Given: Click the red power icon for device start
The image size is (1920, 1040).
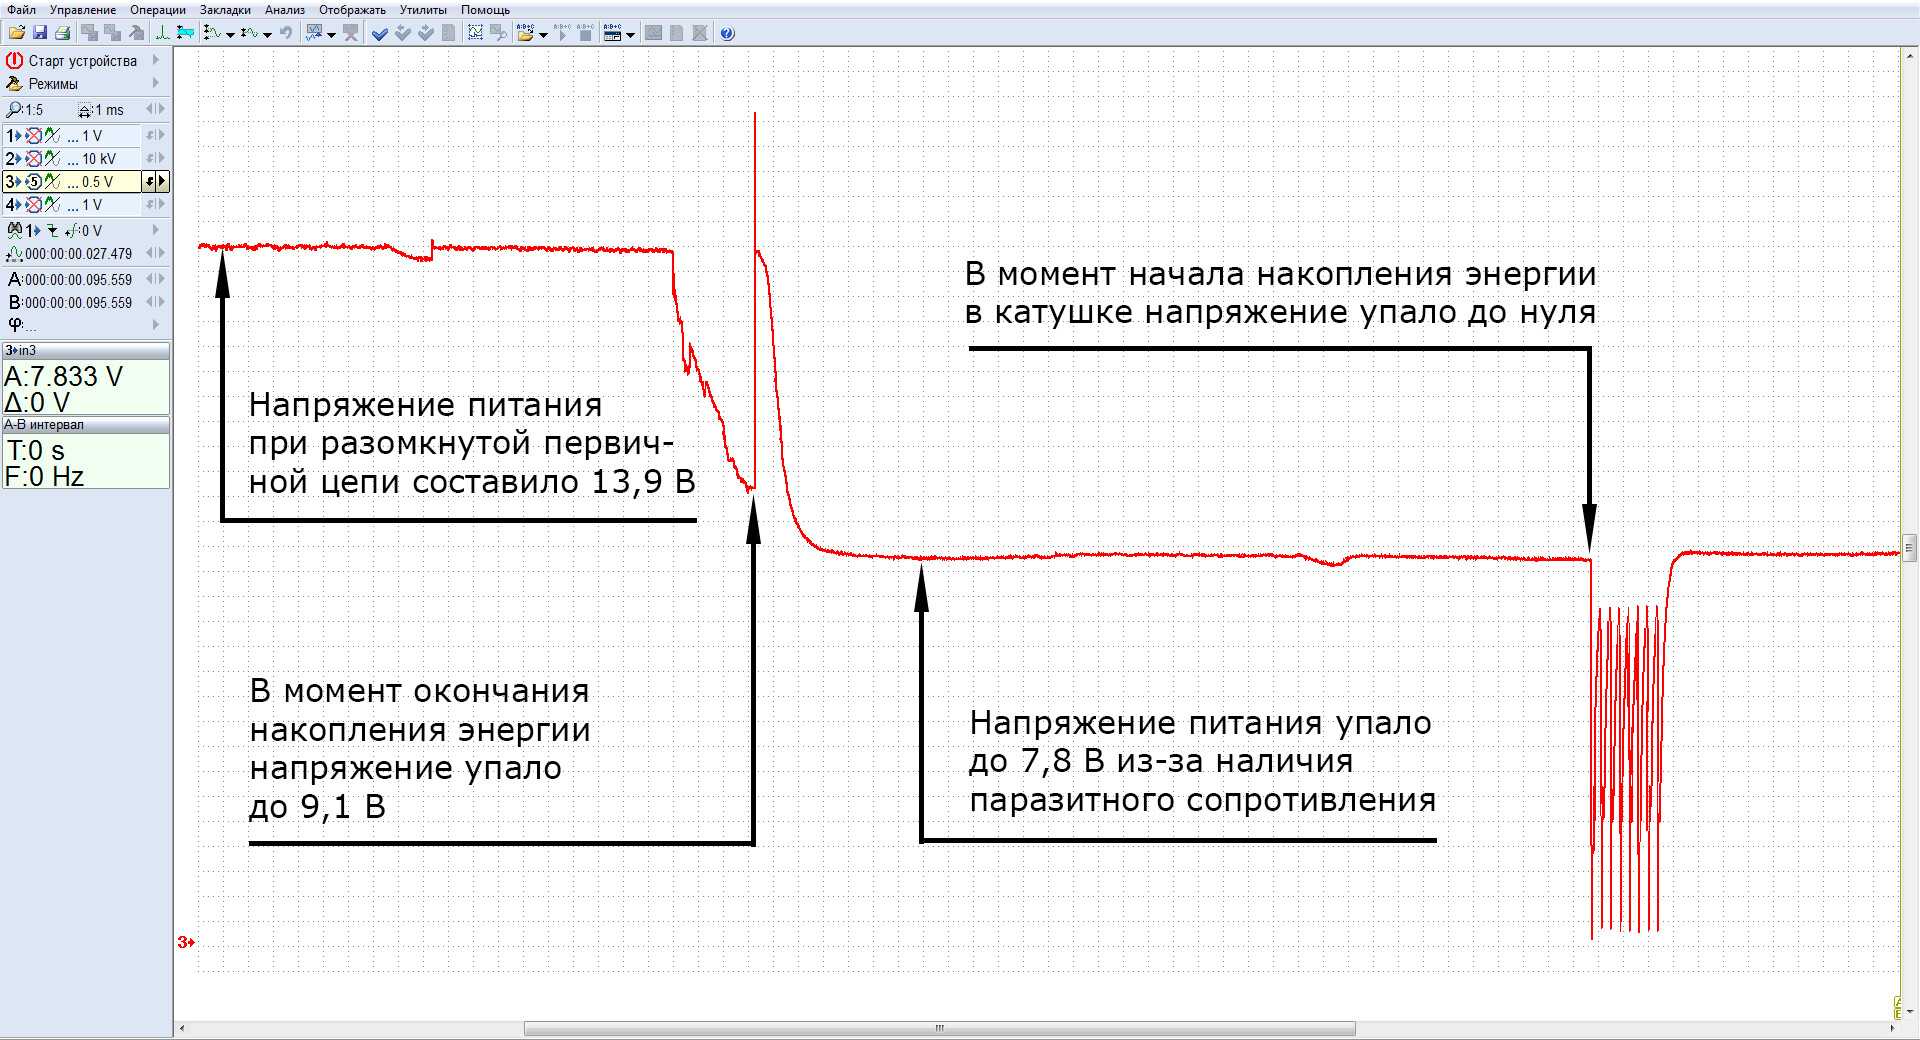Looking at the screenshot, I should (14, 61).
